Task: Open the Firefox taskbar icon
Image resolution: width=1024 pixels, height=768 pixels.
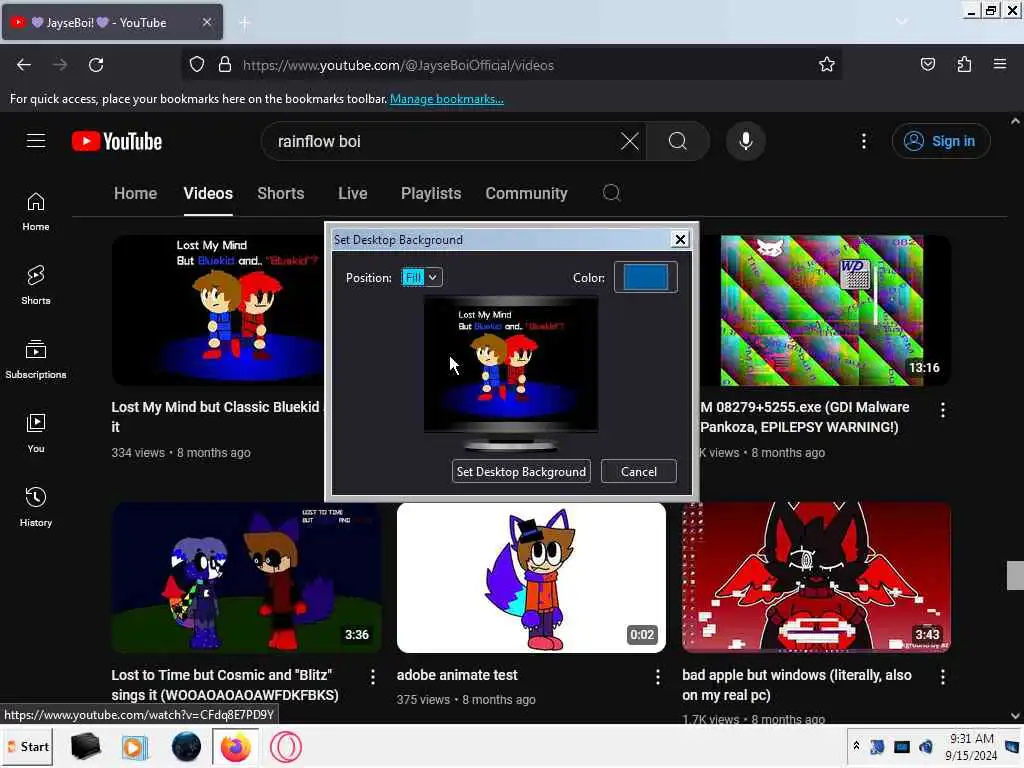Action: (235, 746)
